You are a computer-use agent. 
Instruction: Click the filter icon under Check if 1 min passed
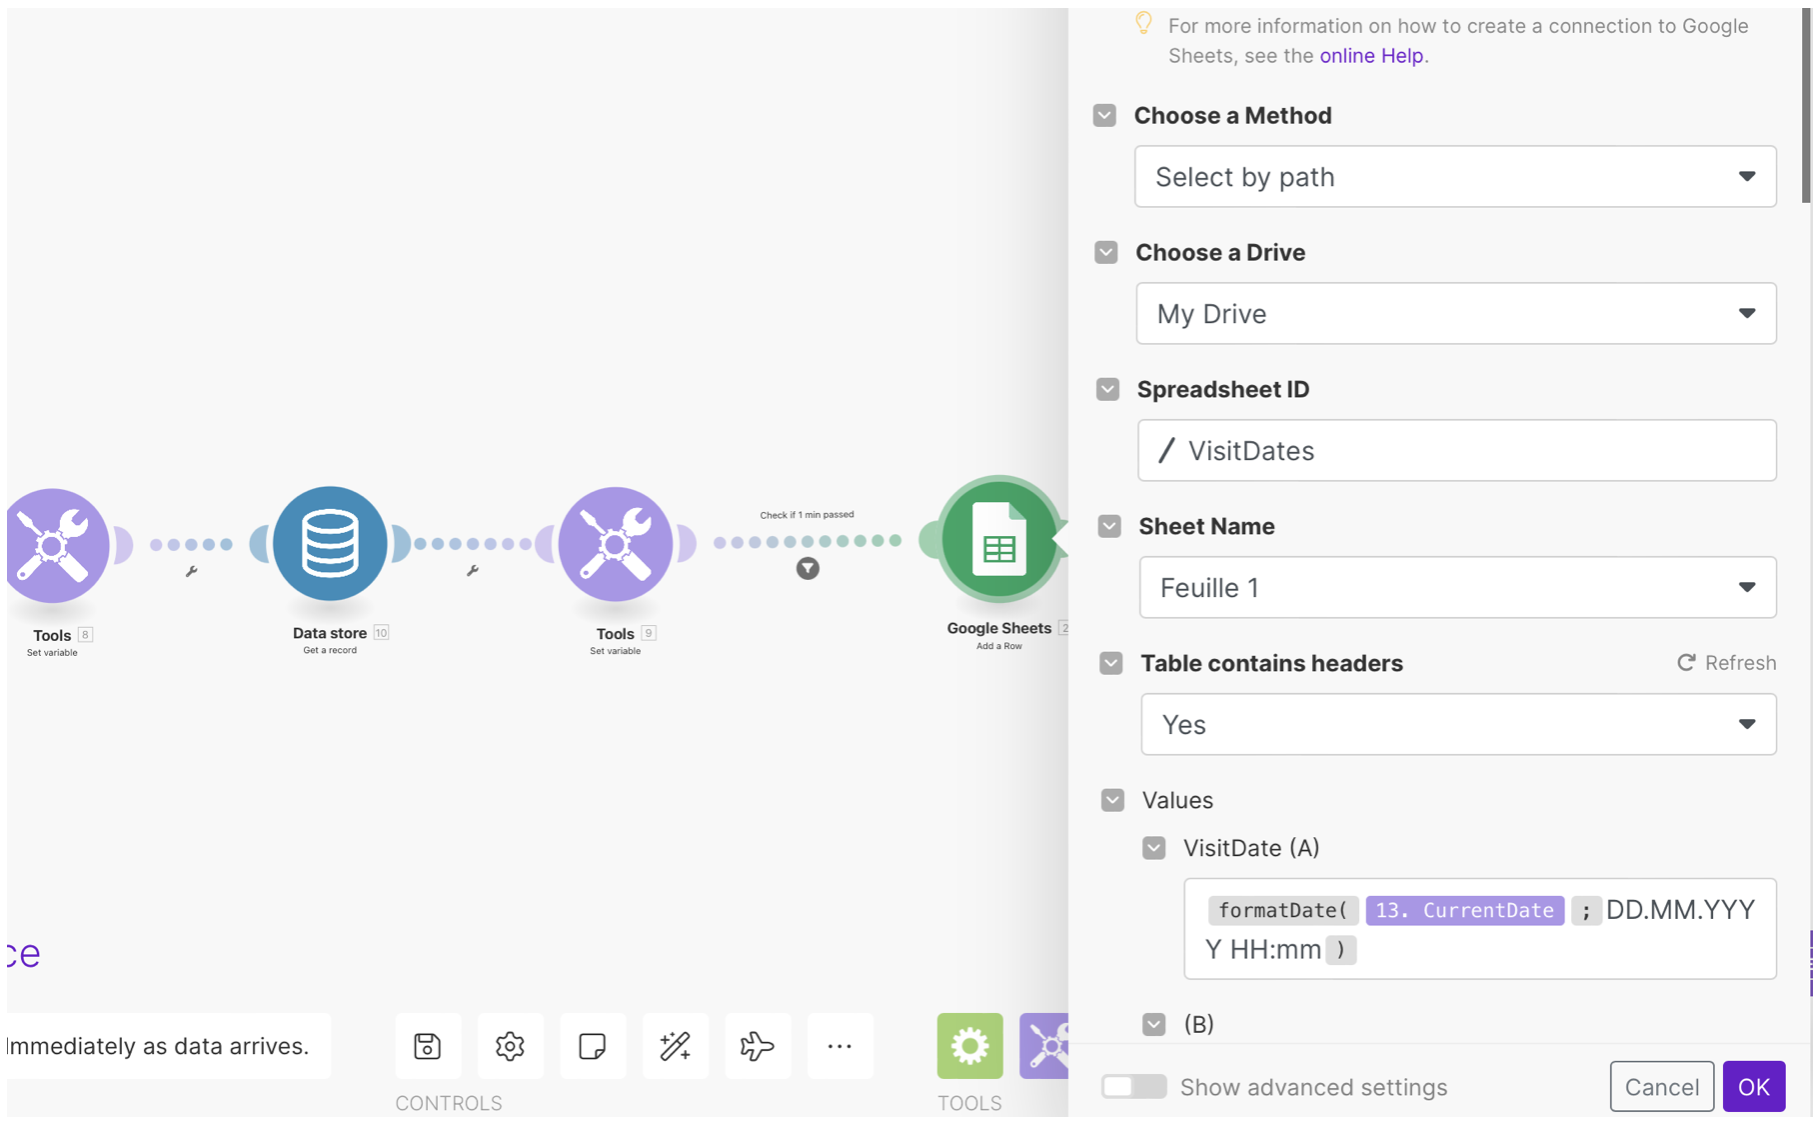pos(808,569)
